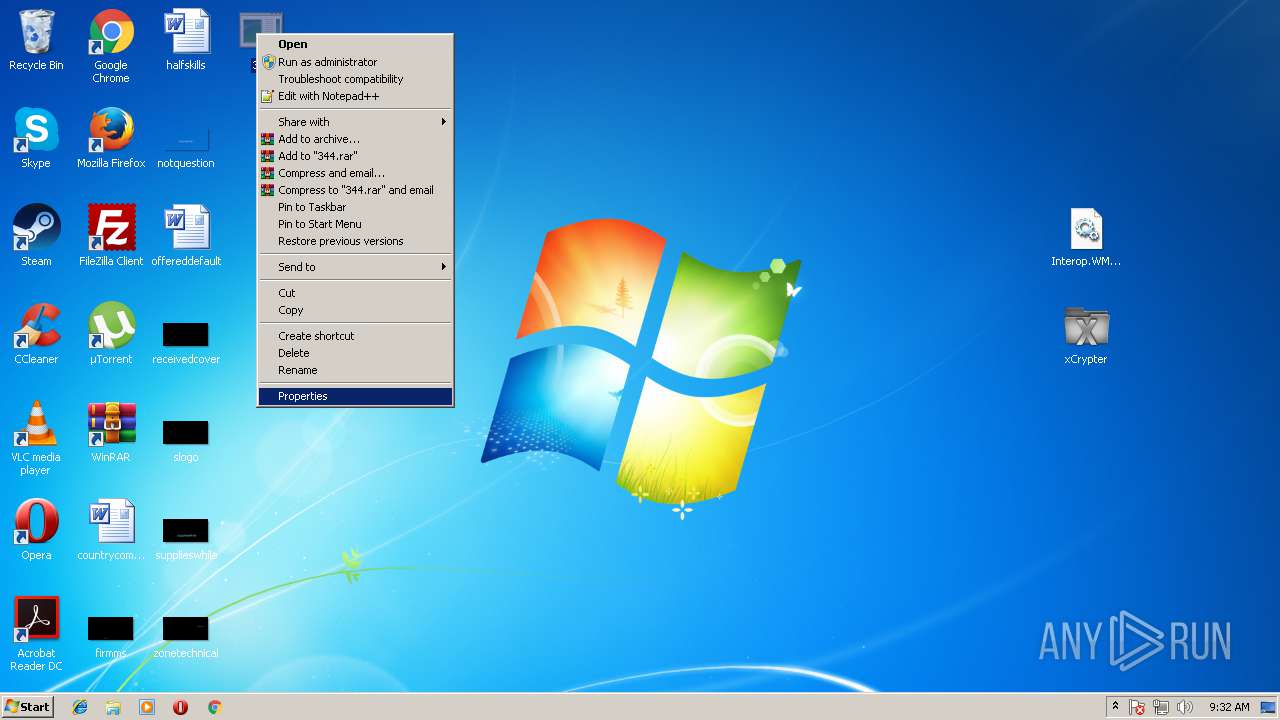Select the FileZilla Client shortcut

click(111, 237)
